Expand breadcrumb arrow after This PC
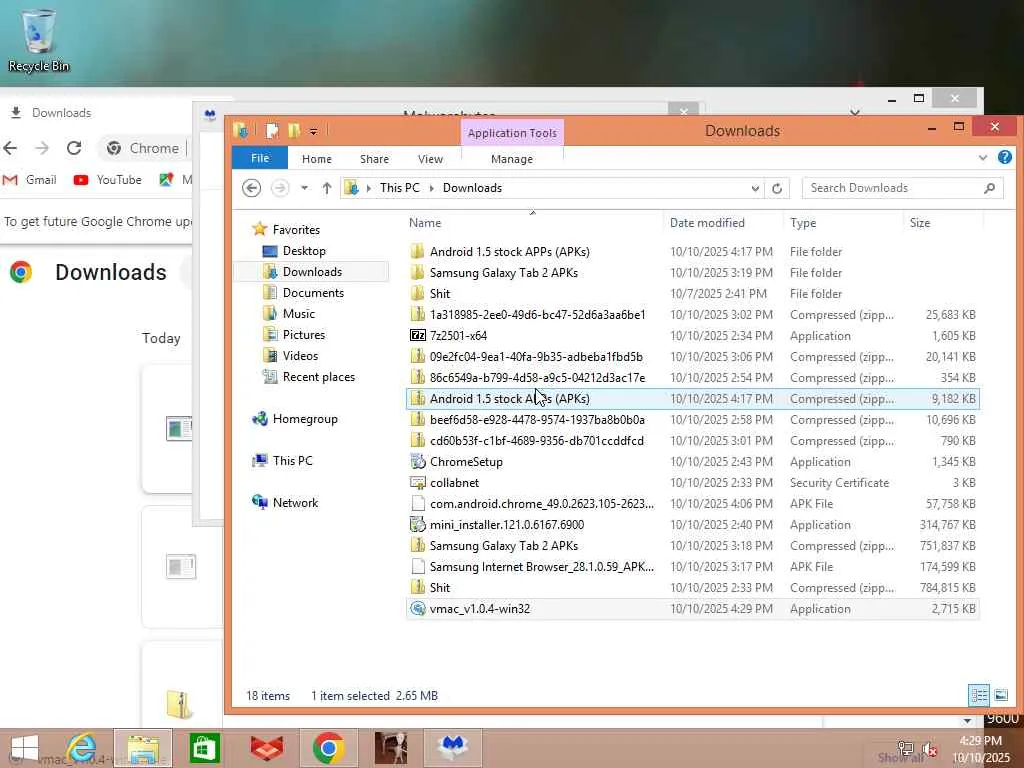The width and height of the screenshot is (1024, 768). click(431, 188)
